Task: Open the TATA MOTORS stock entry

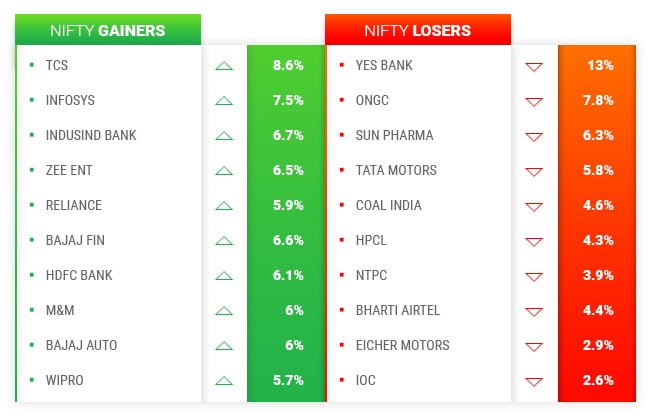Action: (x=396, y=171)
